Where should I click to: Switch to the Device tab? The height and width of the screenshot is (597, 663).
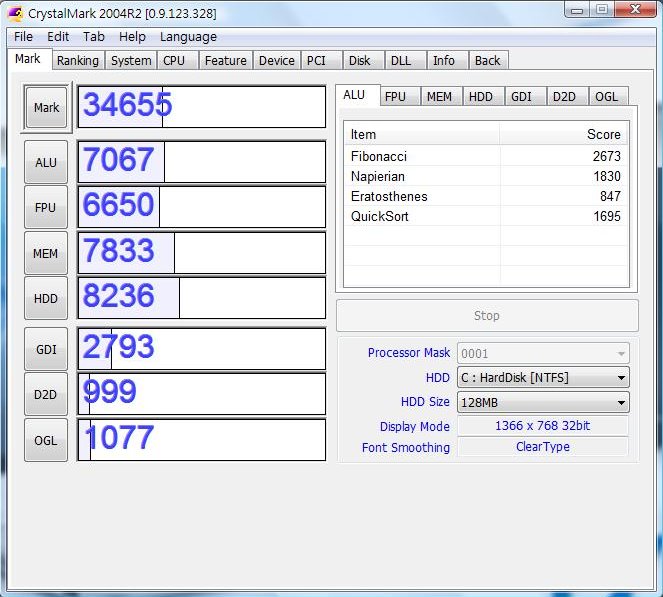tap(277, 60)
